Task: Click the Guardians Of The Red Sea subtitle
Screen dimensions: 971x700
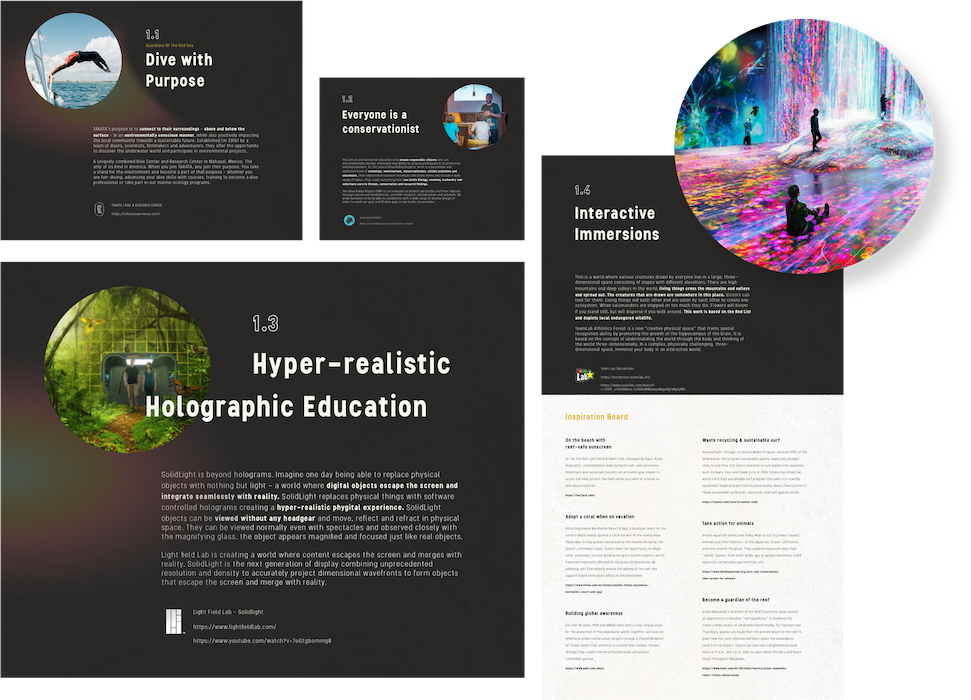Action: [x=169, y=45]
